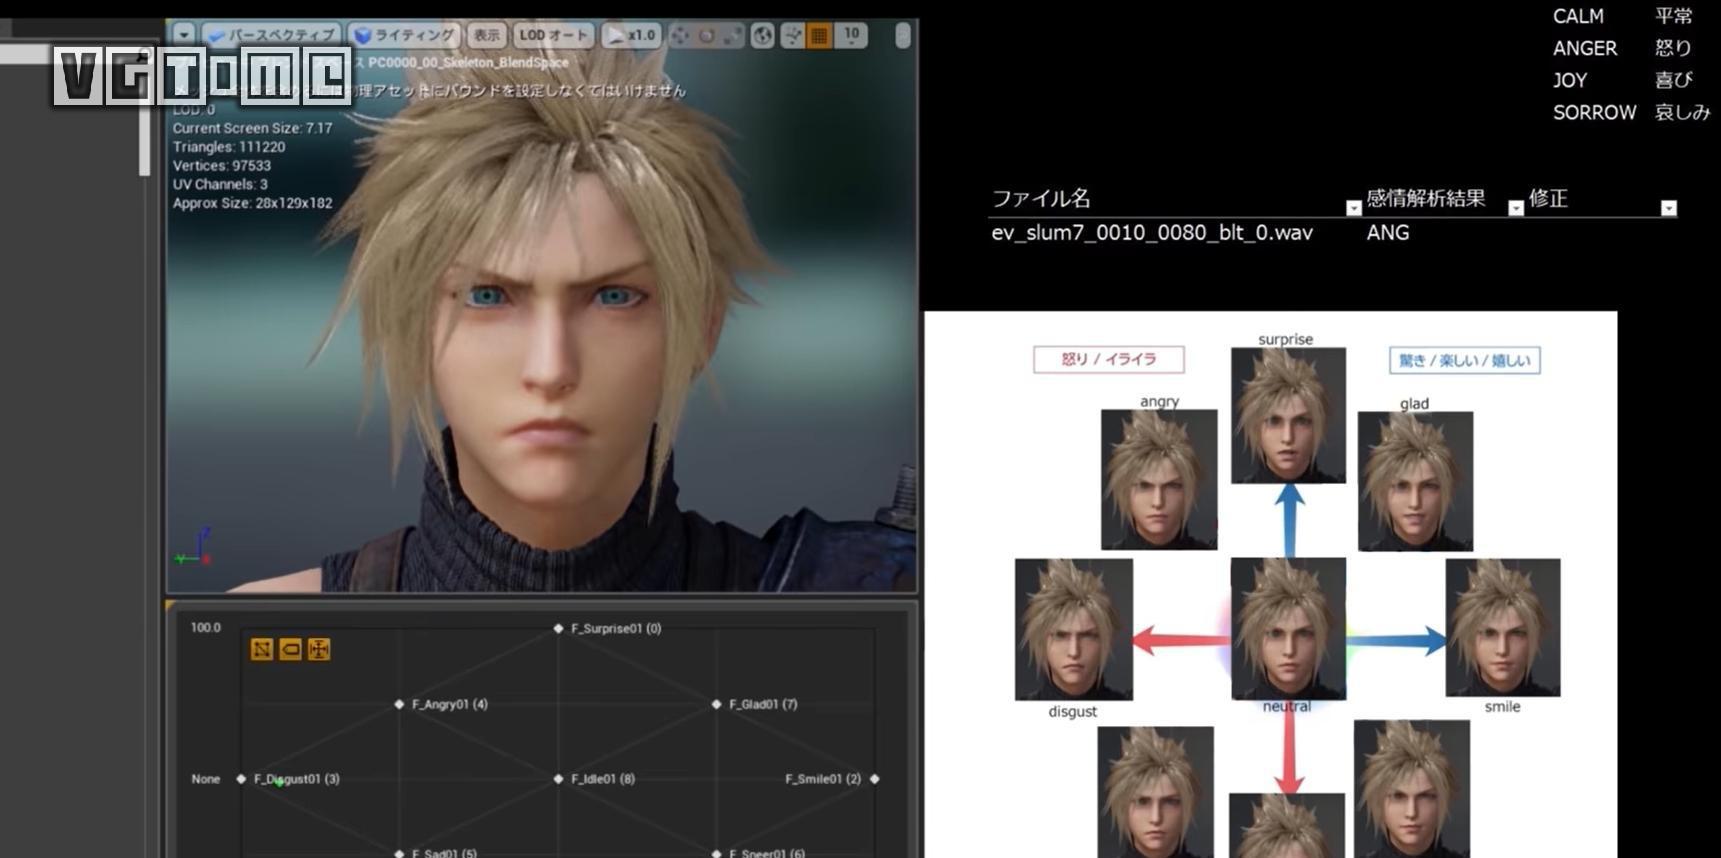Click the x1.0 playback speed button
This screenshot has width=1721, height=858.
[x=631, y=35]
